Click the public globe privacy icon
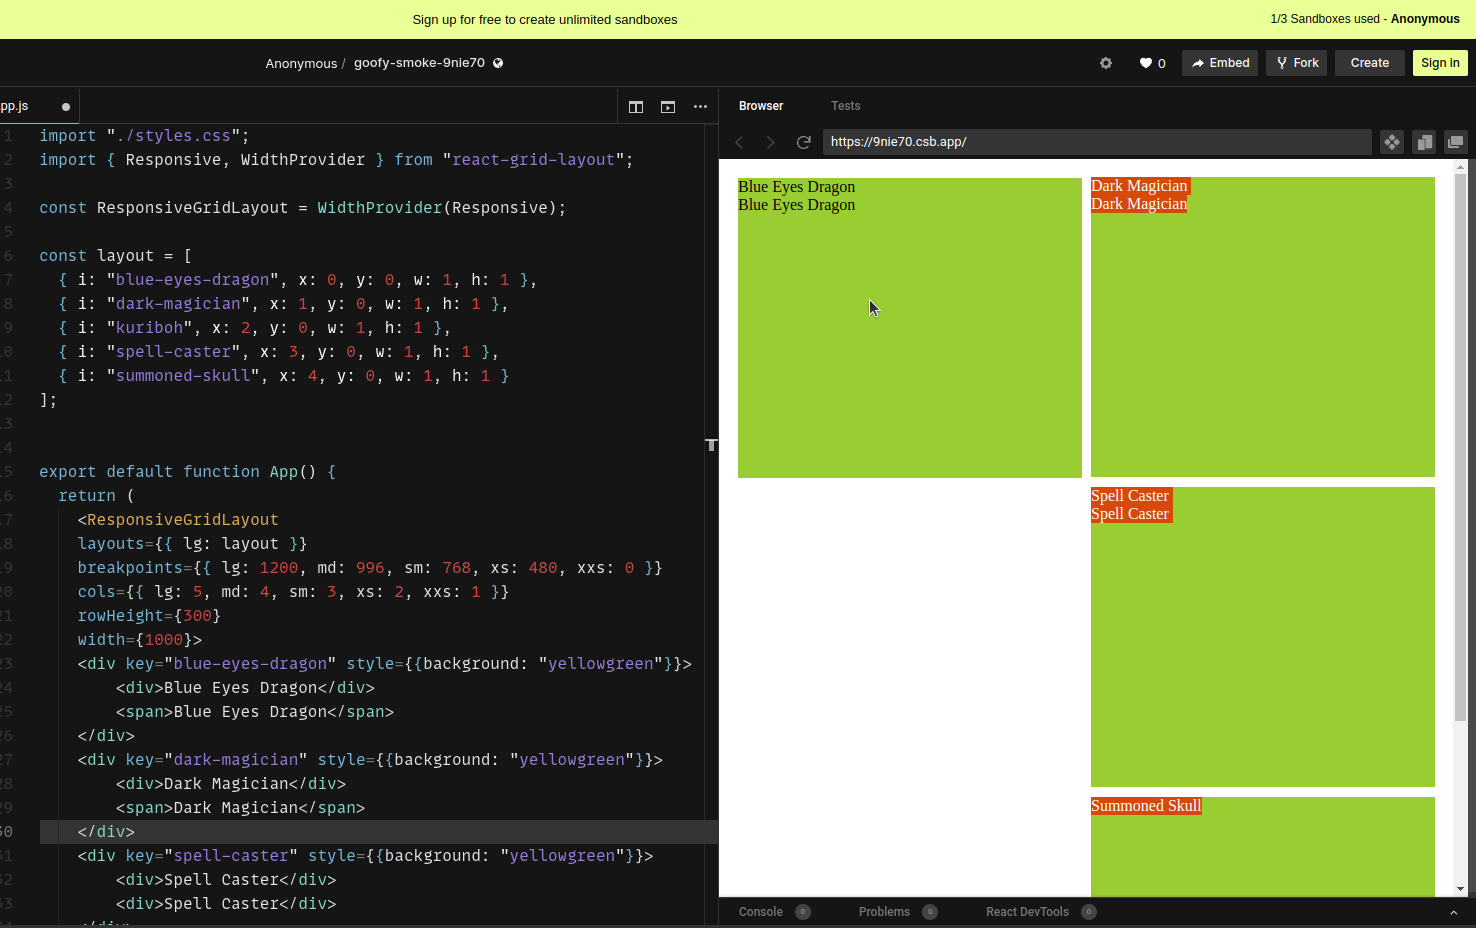The image size is (1476, 928). click(x=498, y=63)
